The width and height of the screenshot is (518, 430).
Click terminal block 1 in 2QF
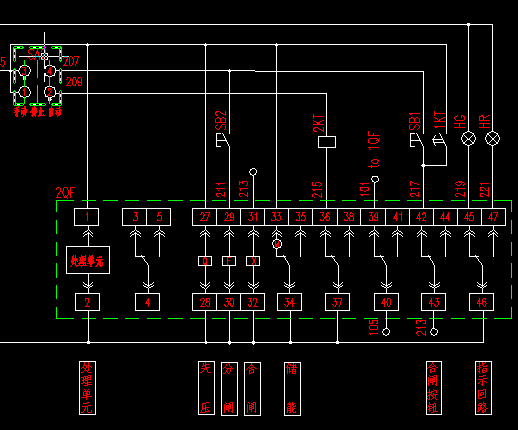pyautogui.click(x=86, y=217)
